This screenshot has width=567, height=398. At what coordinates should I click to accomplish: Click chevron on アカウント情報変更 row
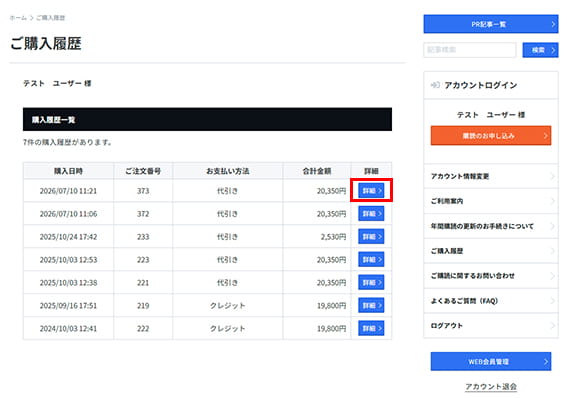[x=552, y=176]
